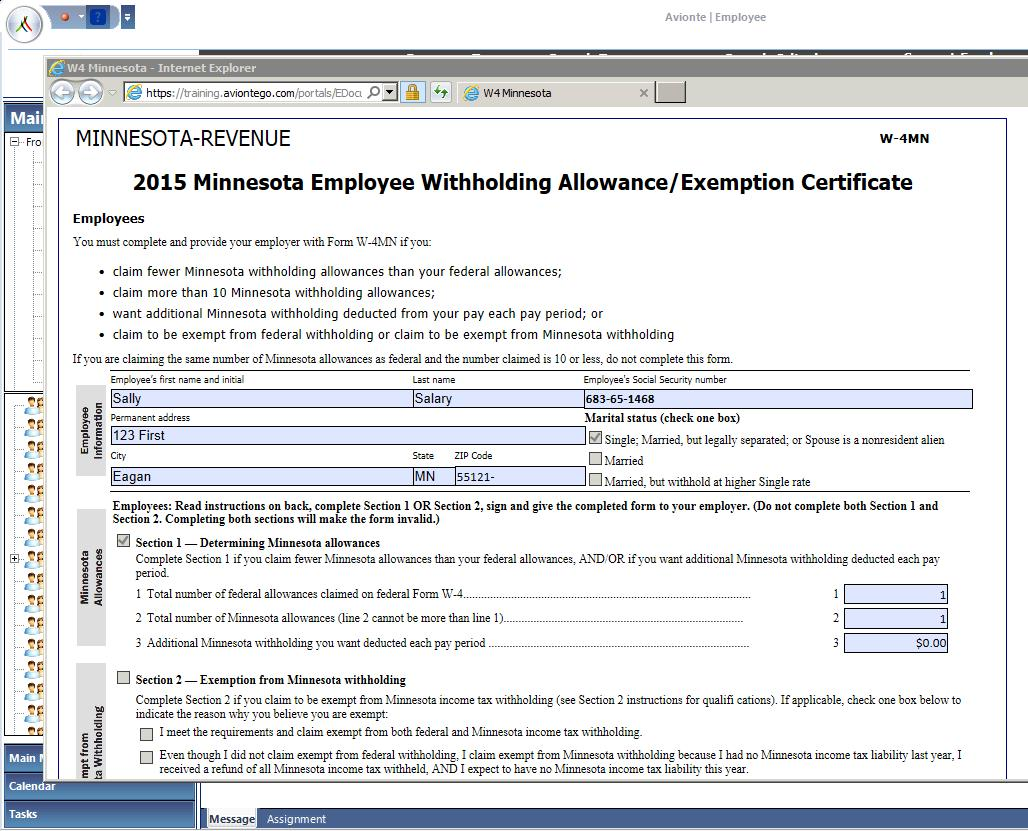Open recent pages arrow beside Forward button
Viewport: 1028px width, 831px height.
point(112,93)
